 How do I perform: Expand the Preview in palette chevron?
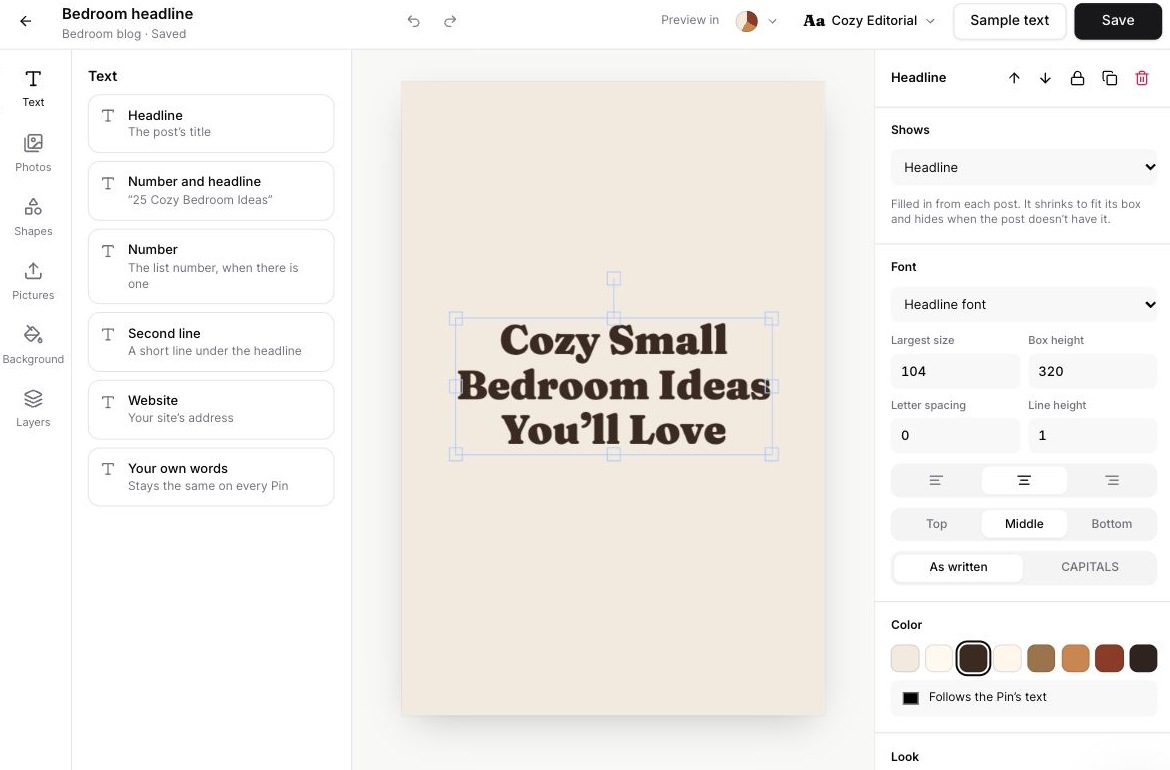pyautogui.click(x=772, y=21)
